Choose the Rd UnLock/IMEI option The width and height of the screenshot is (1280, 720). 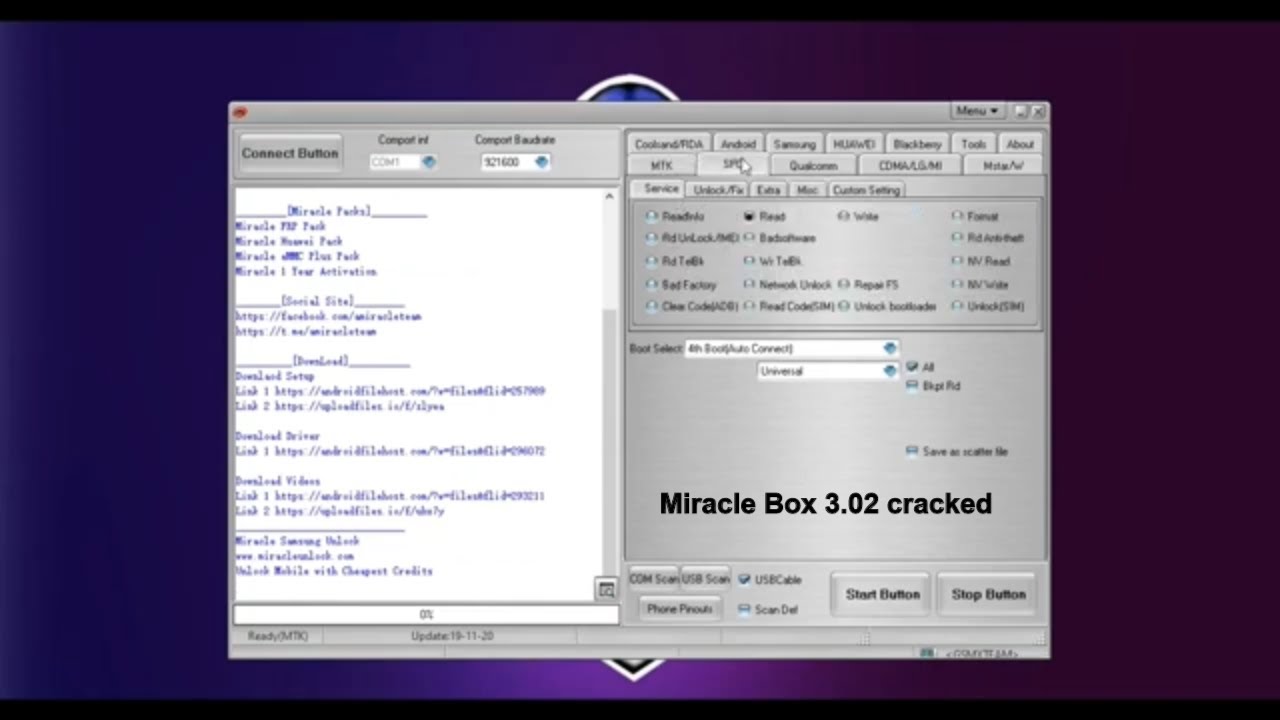(692, 238)
